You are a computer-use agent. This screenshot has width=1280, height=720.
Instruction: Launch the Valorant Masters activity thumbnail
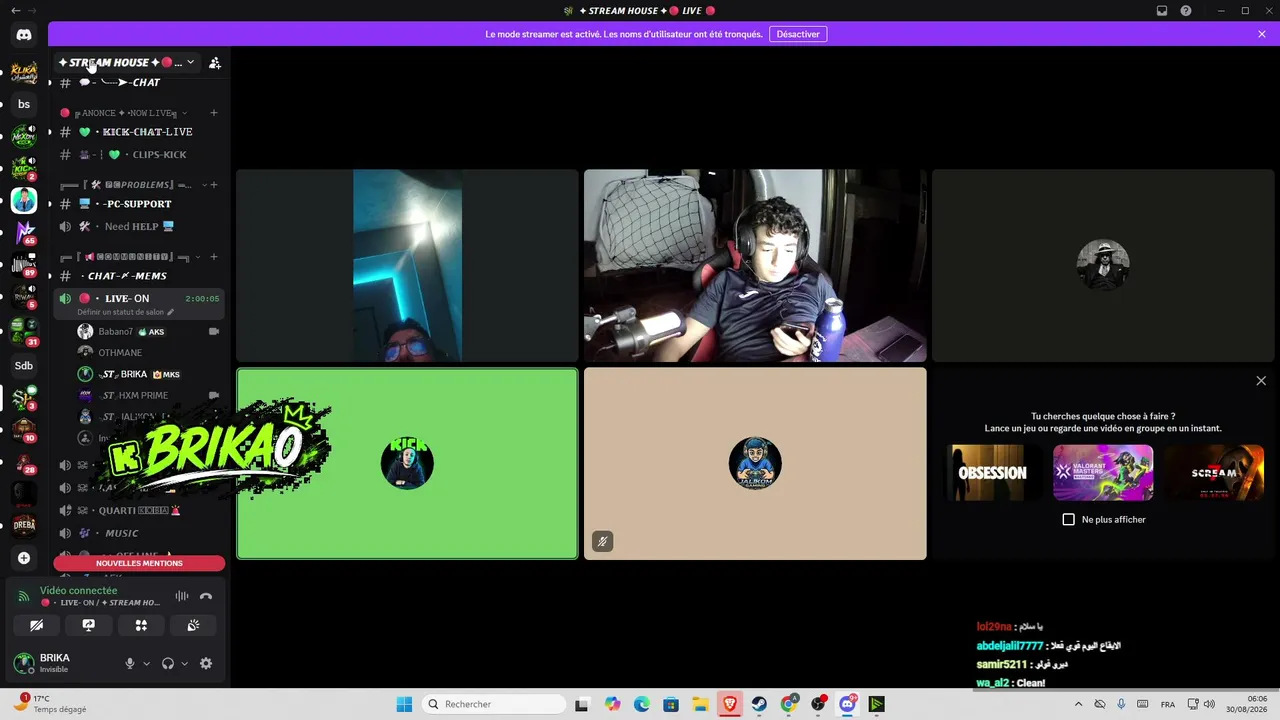pyautogui.click(x=1103, y=473)
